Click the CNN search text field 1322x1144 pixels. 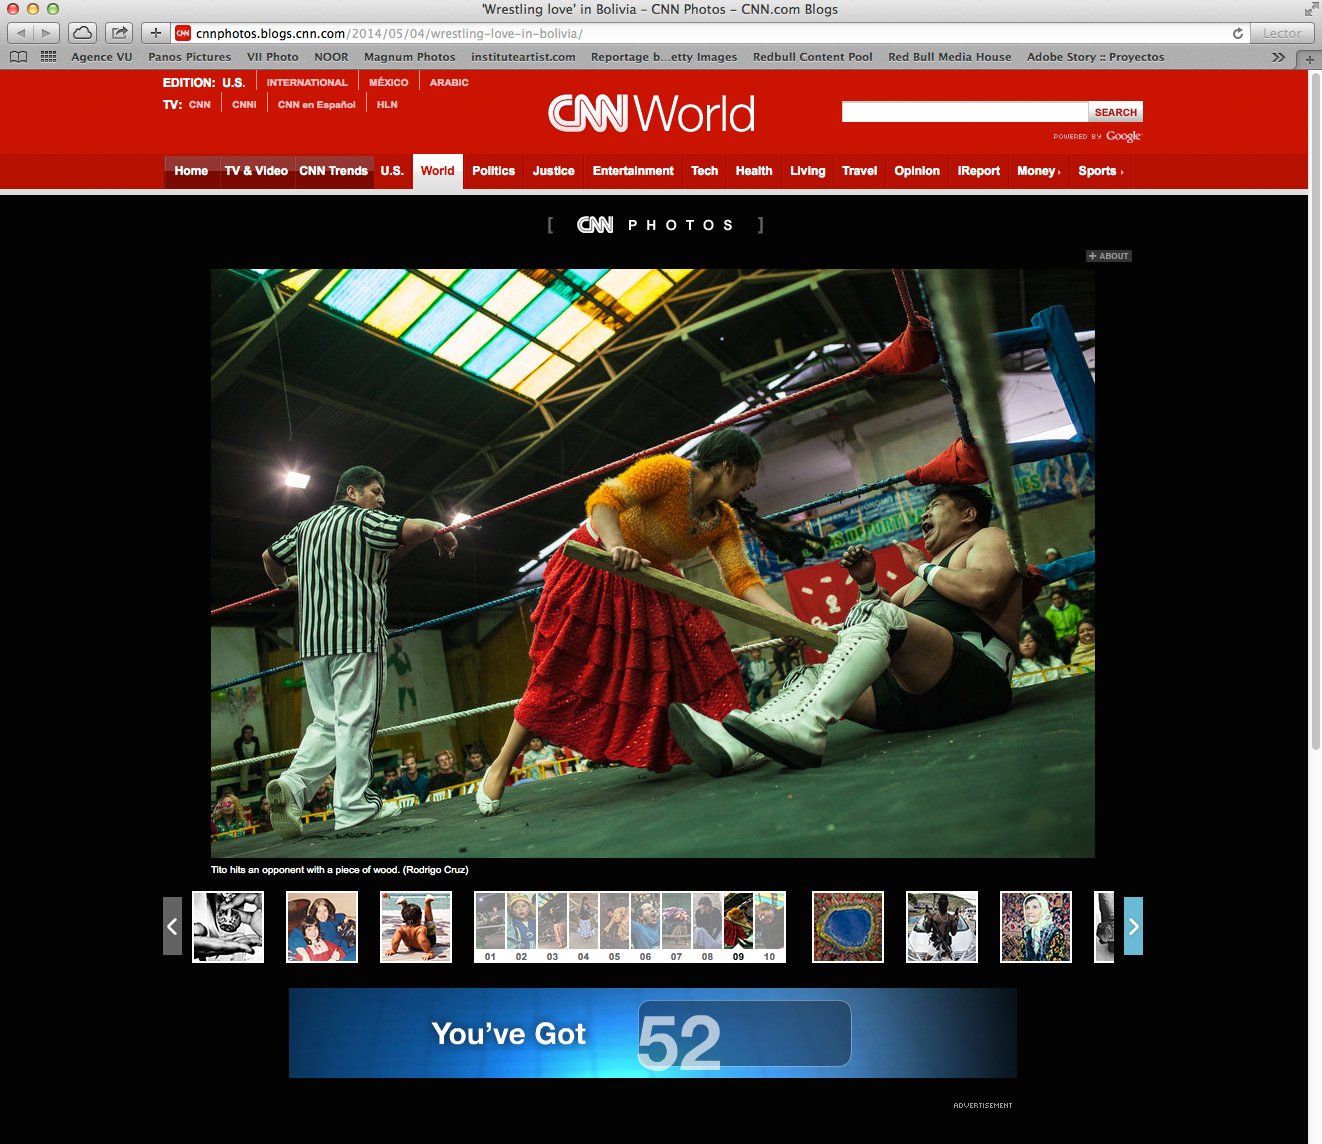[x=964, y=112]
